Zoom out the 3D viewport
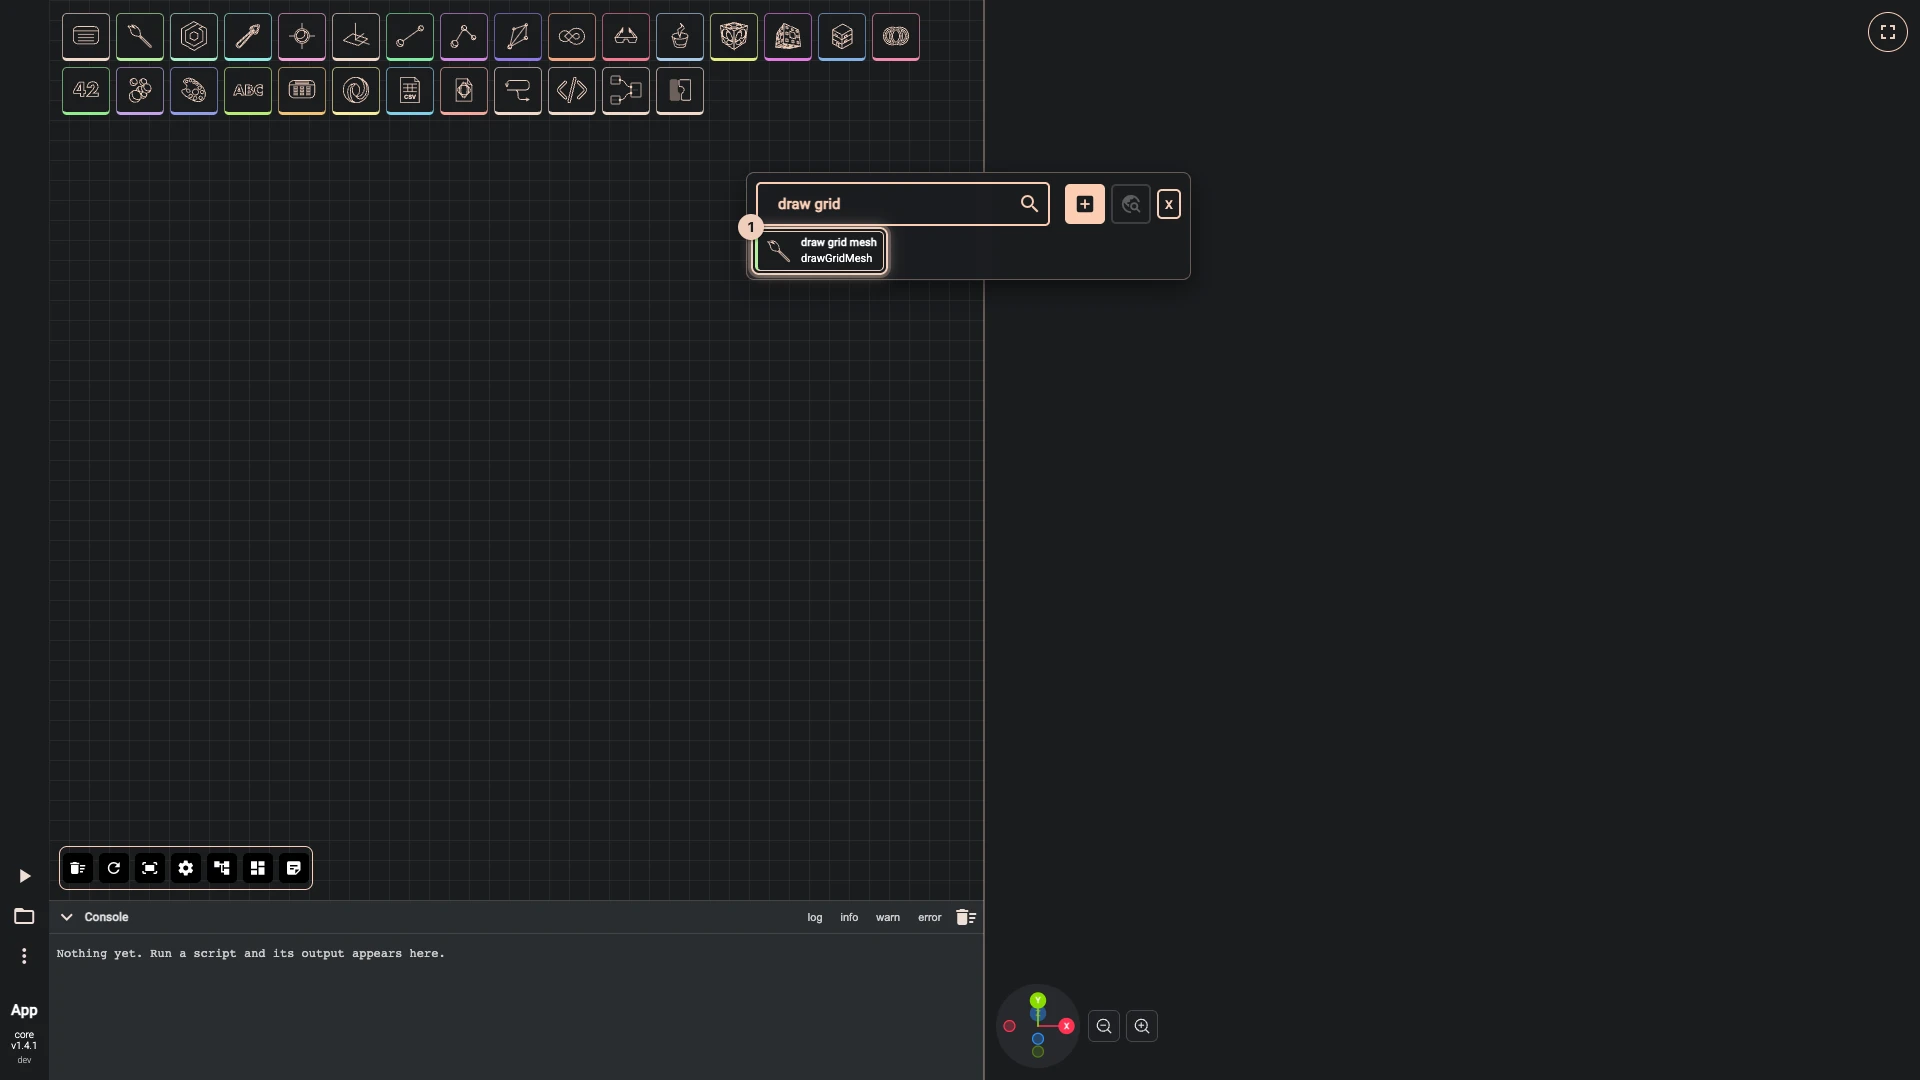The image size is (1920, 1080). 1104,1026
